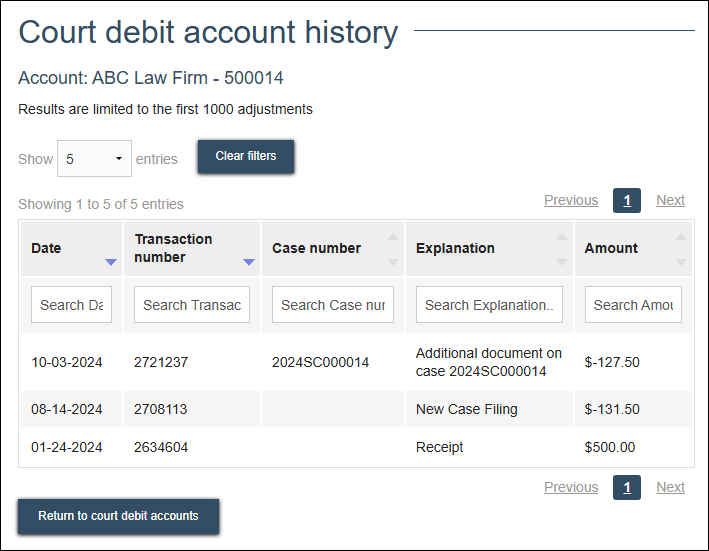Select page 1 in top pagination
This screenshot has width=709, height=551.
click(626, 201)
